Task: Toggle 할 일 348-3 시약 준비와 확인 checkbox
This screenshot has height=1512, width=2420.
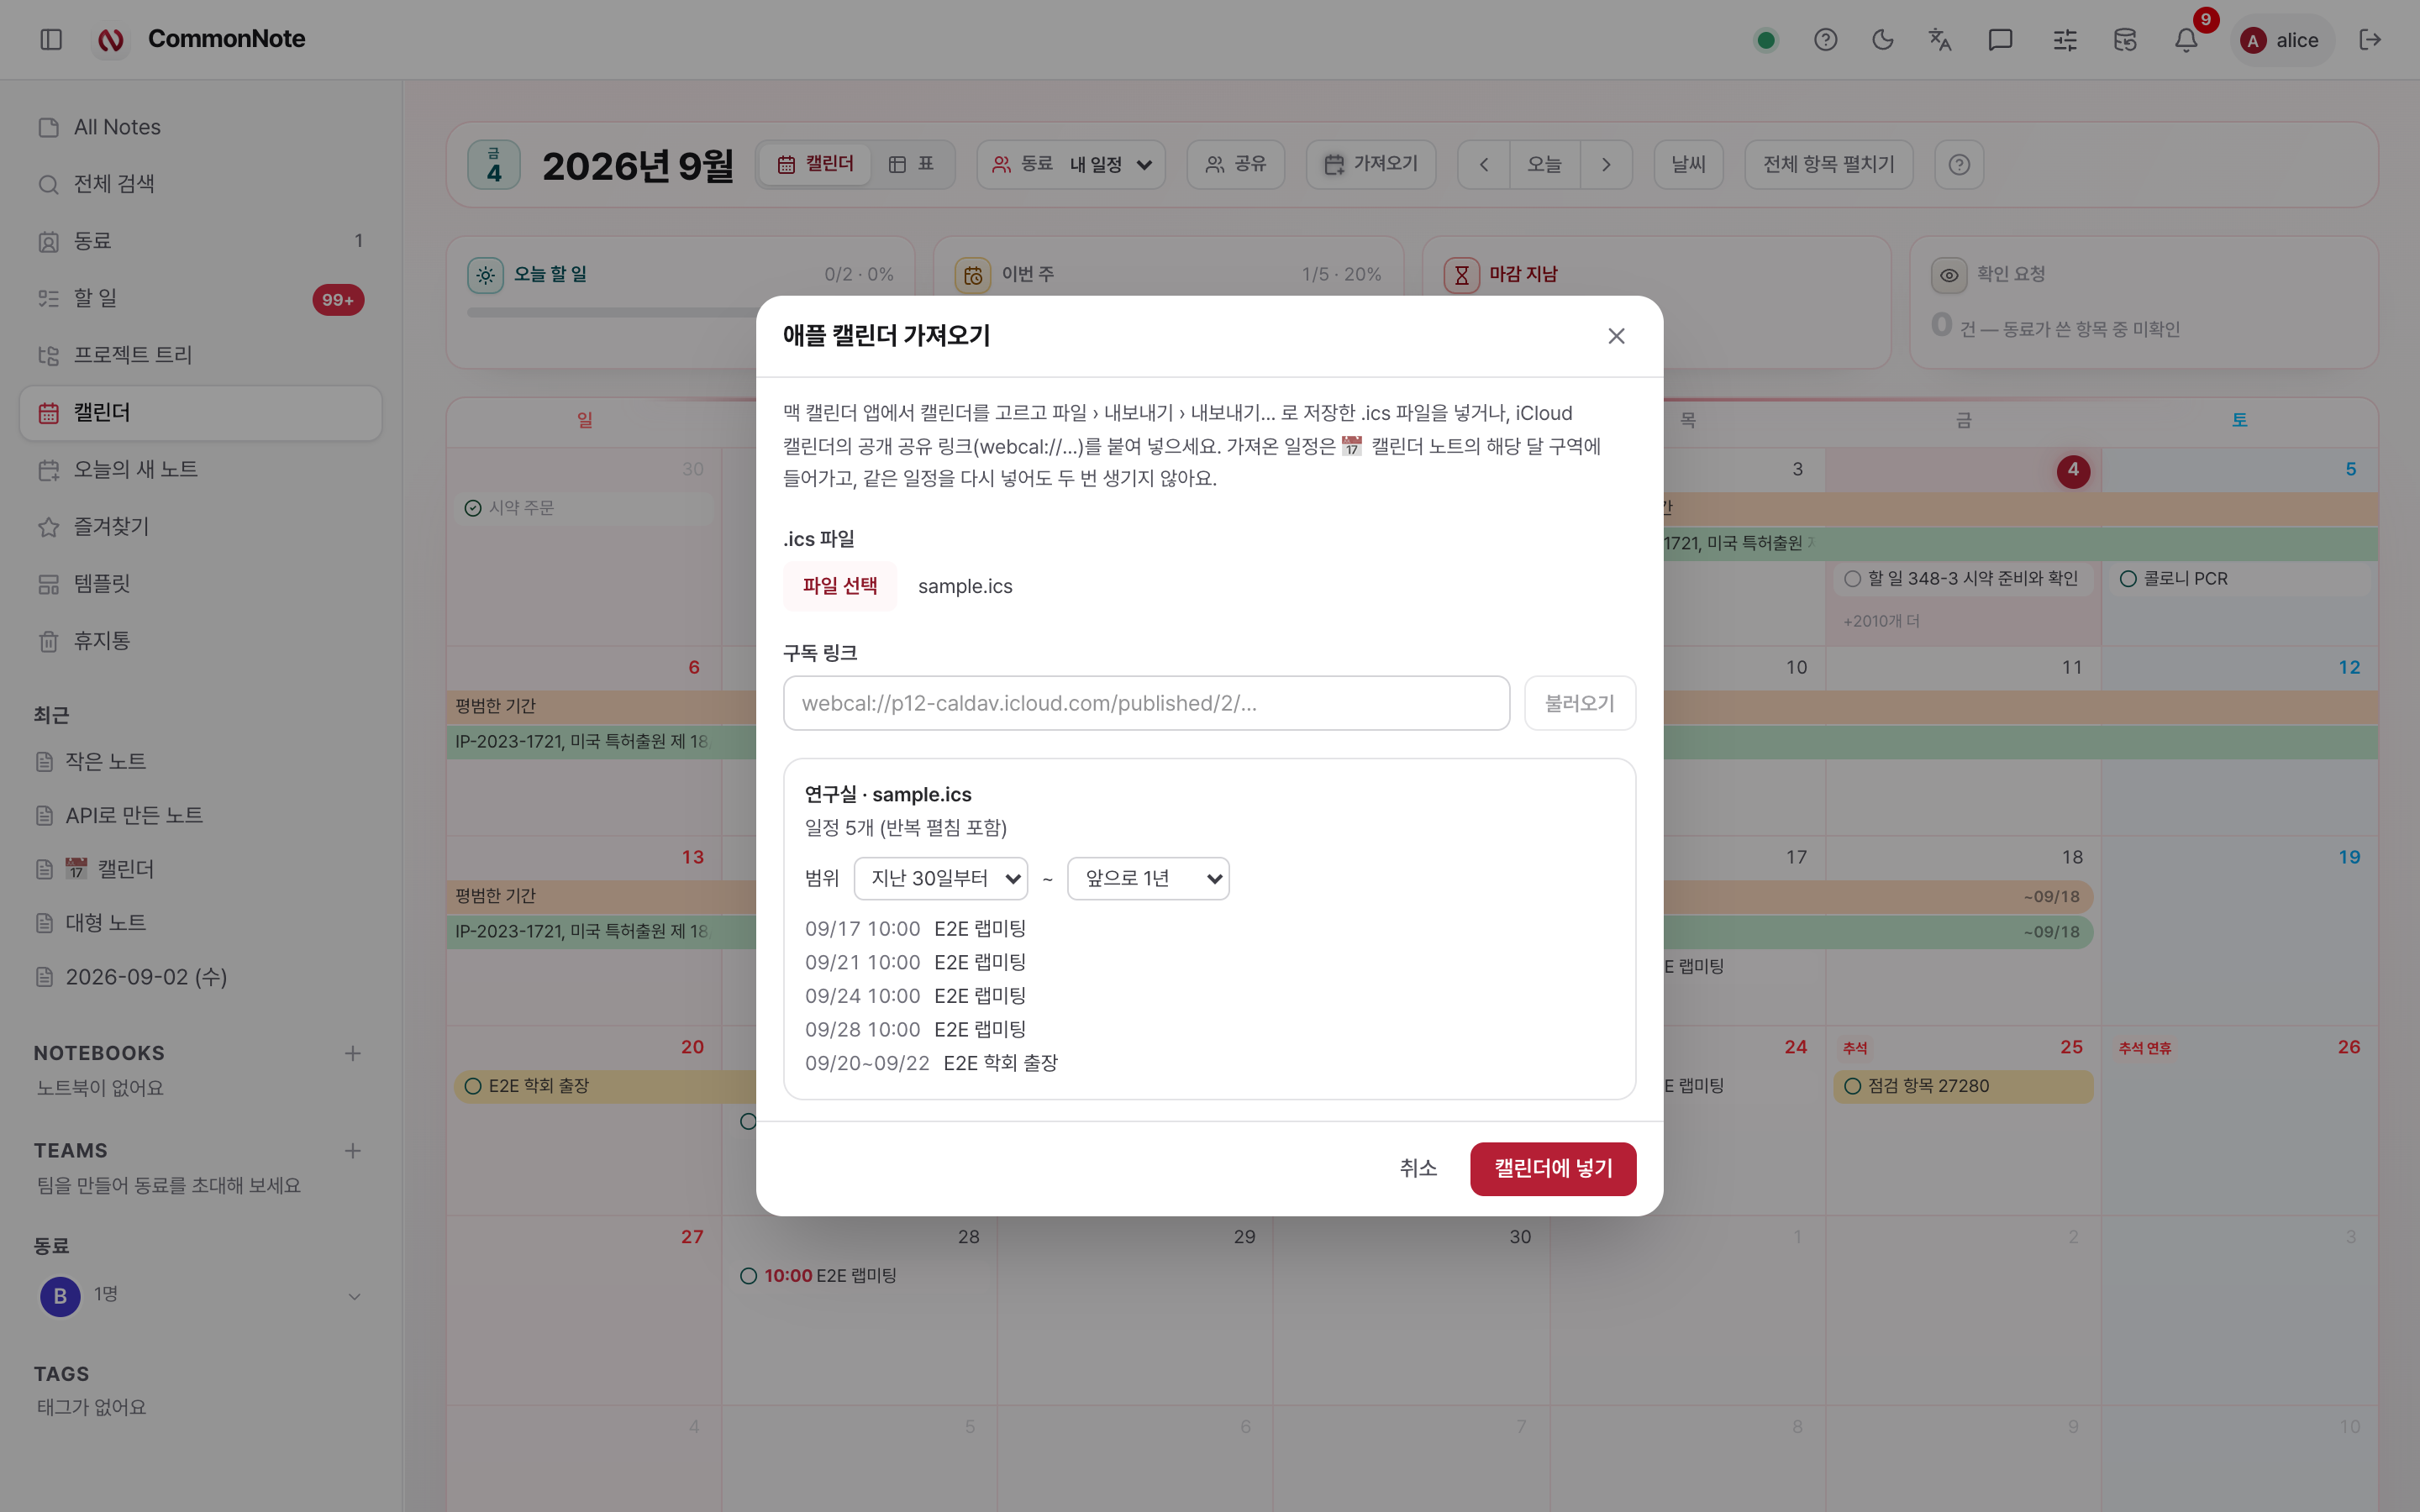Action: click(1852, 579)
